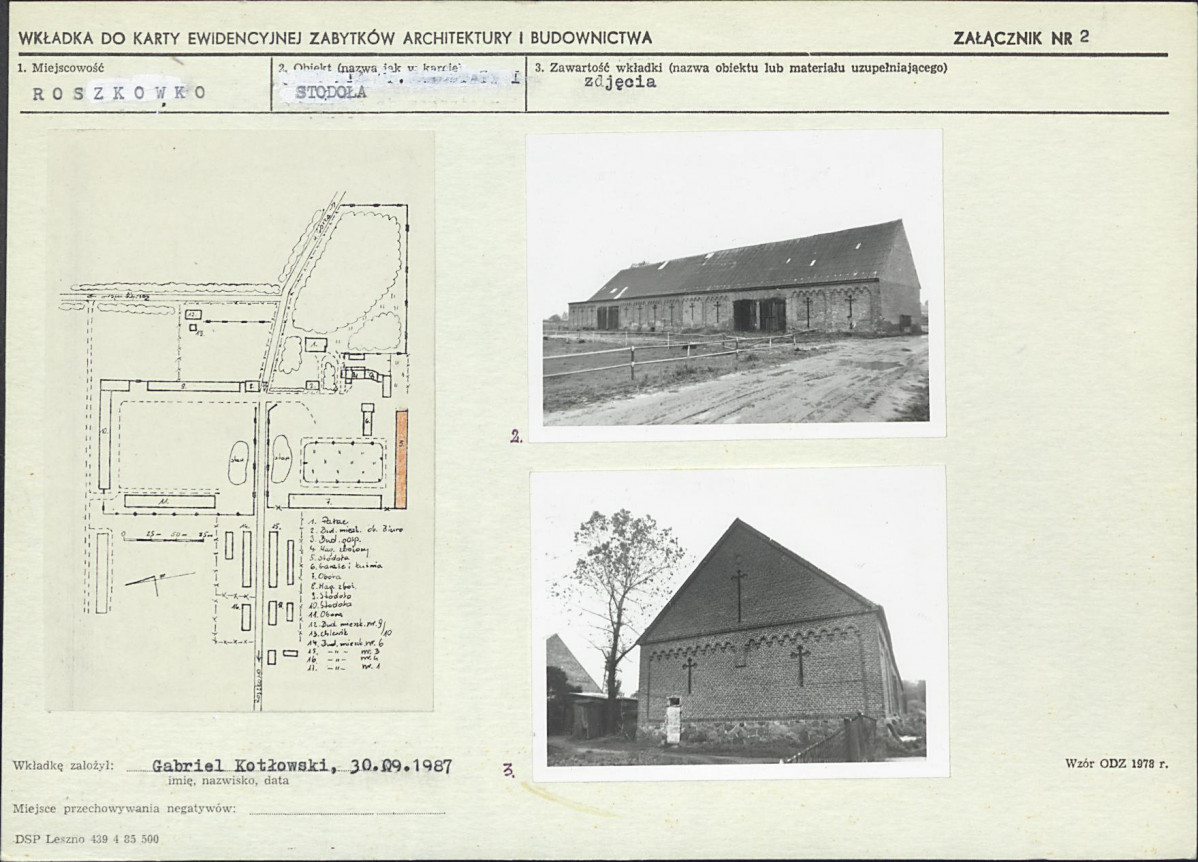The image size is (1198, 862).
Task: Click legend entry '13. chlewik'
Action: coord(329,634)
